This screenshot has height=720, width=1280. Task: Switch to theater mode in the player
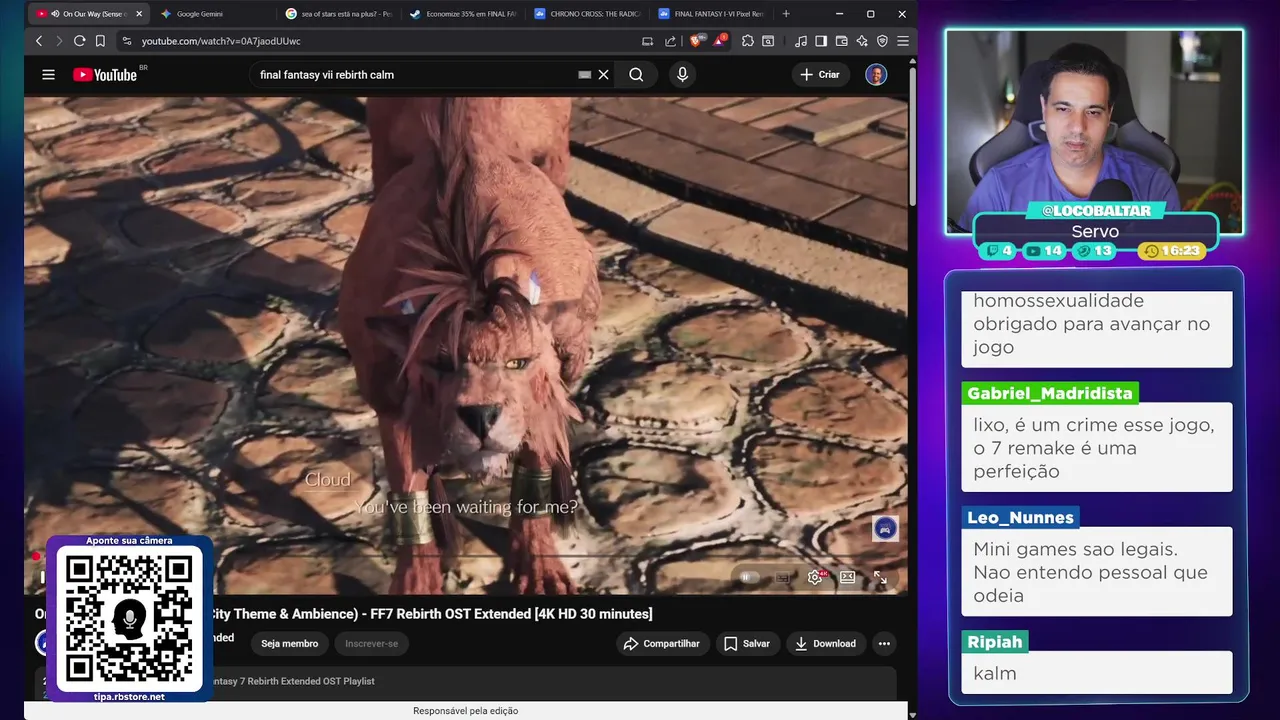click(847, 577)
